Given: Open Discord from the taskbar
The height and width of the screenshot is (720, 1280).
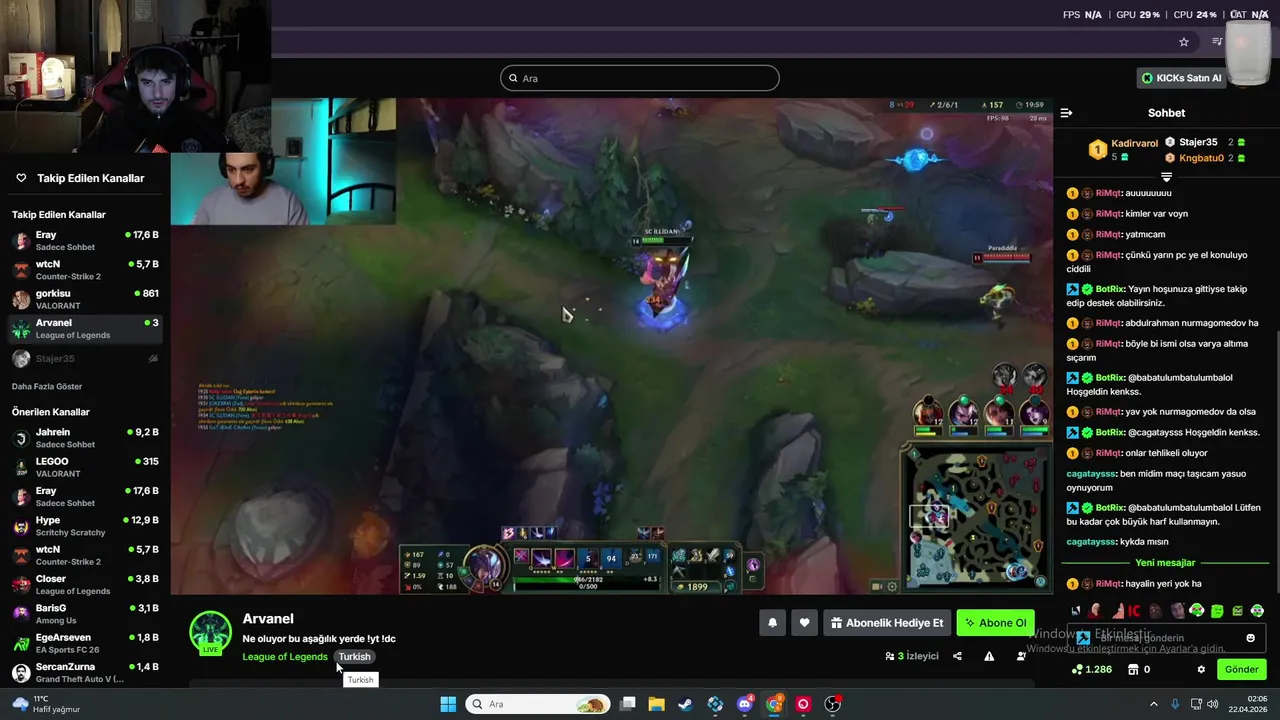Looking at the screenshot, I should click(744, 704).
